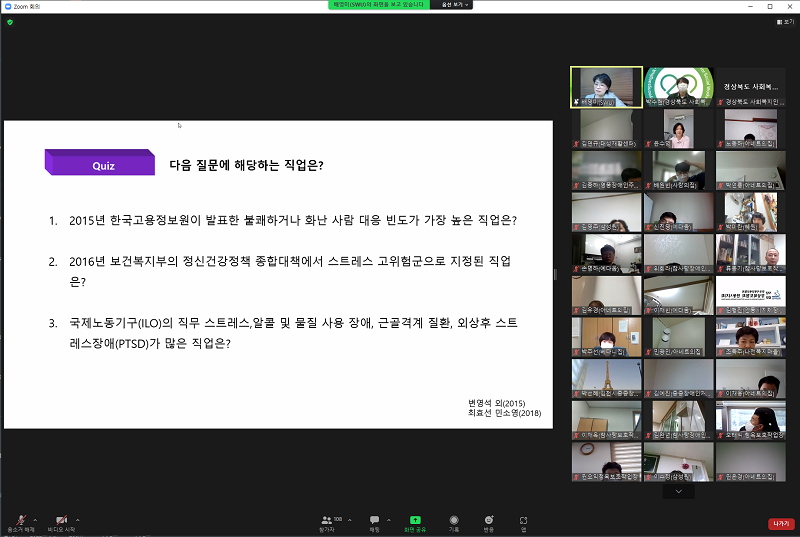The image size is (800, 537).
Task: Minimize the Zoom meeting window
Action: (x=751, y=6)
